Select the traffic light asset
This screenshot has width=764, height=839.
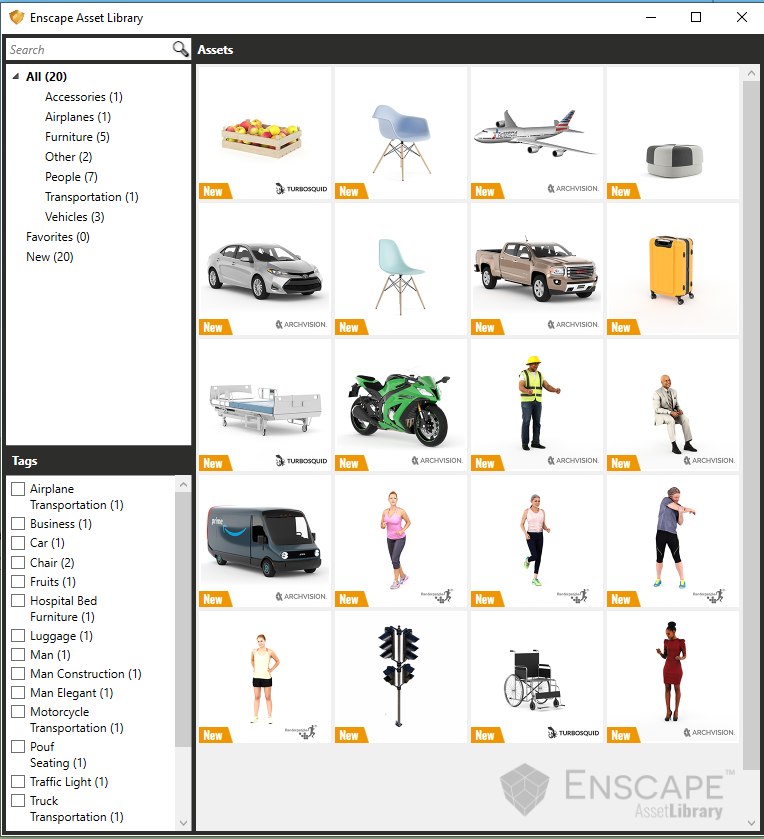pyautogui.click(x=401, y=676)
